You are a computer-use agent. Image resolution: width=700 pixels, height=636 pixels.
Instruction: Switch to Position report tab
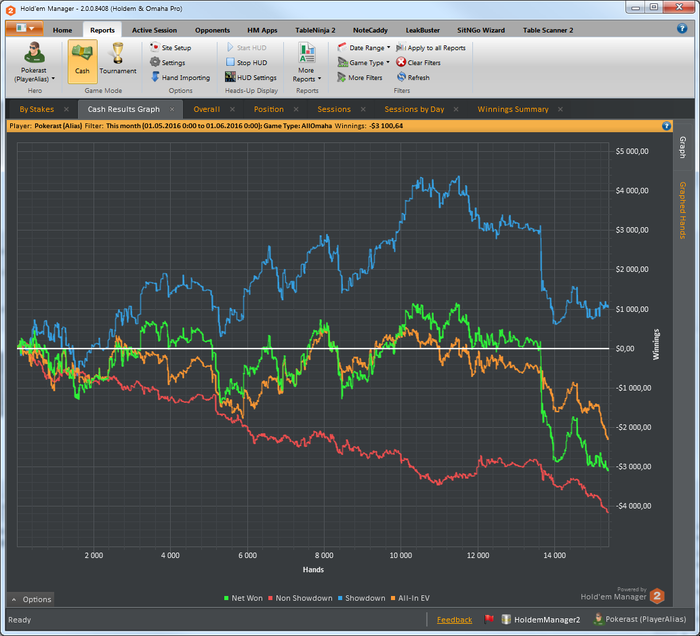click(269, 109)
